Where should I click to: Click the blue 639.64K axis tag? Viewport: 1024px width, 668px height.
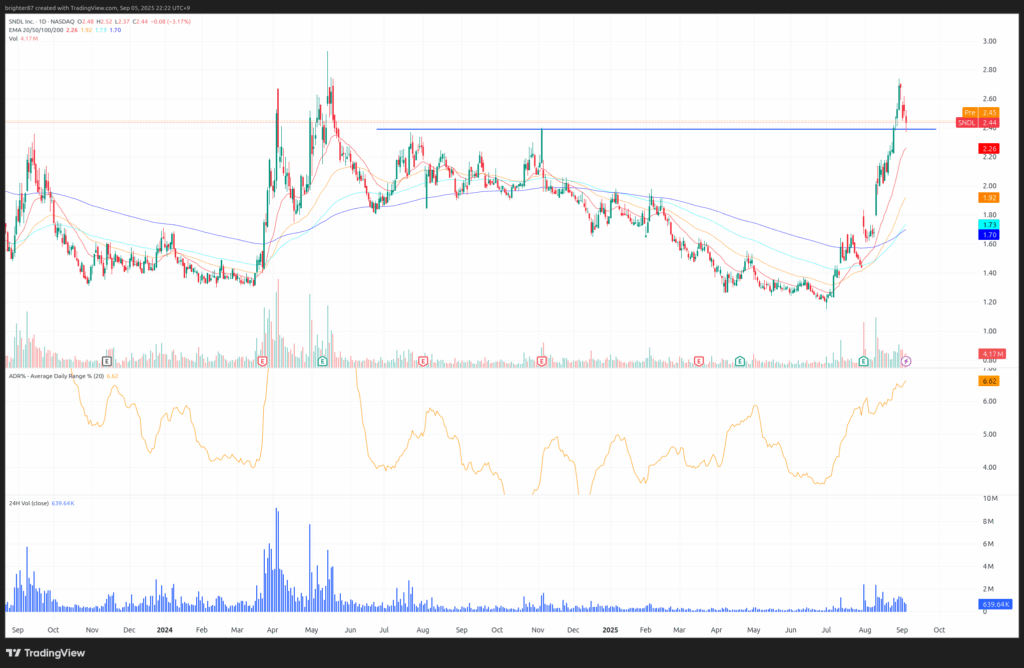point(995,605)
